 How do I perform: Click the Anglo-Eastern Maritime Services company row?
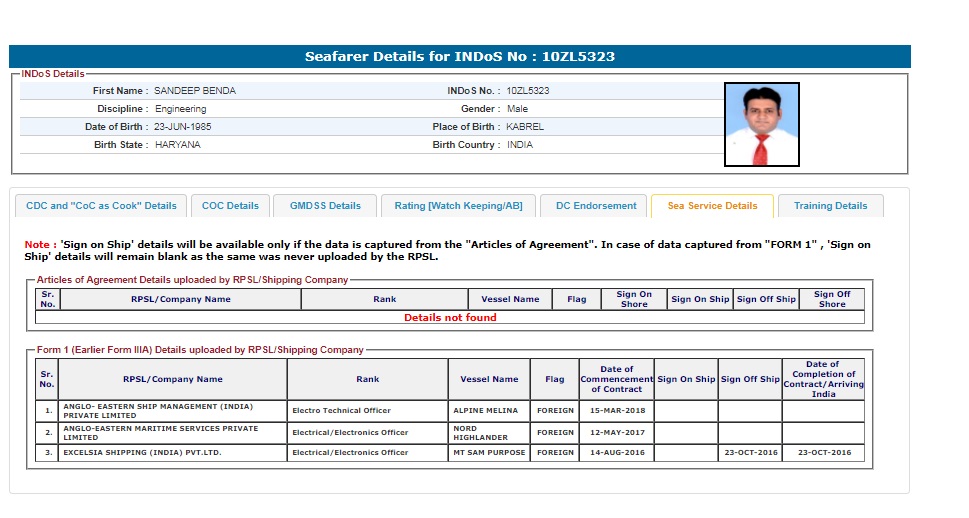click(x=172, y=433)
